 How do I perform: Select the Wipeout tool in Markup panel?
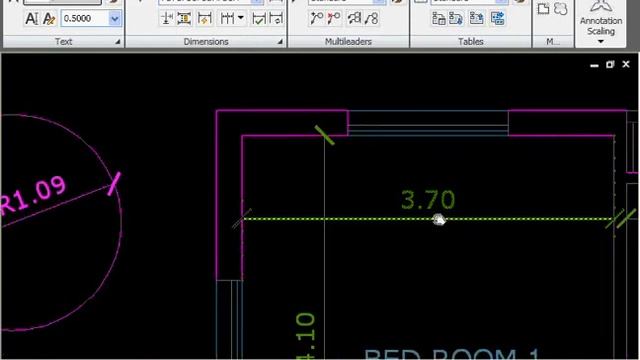coord(543,9)
